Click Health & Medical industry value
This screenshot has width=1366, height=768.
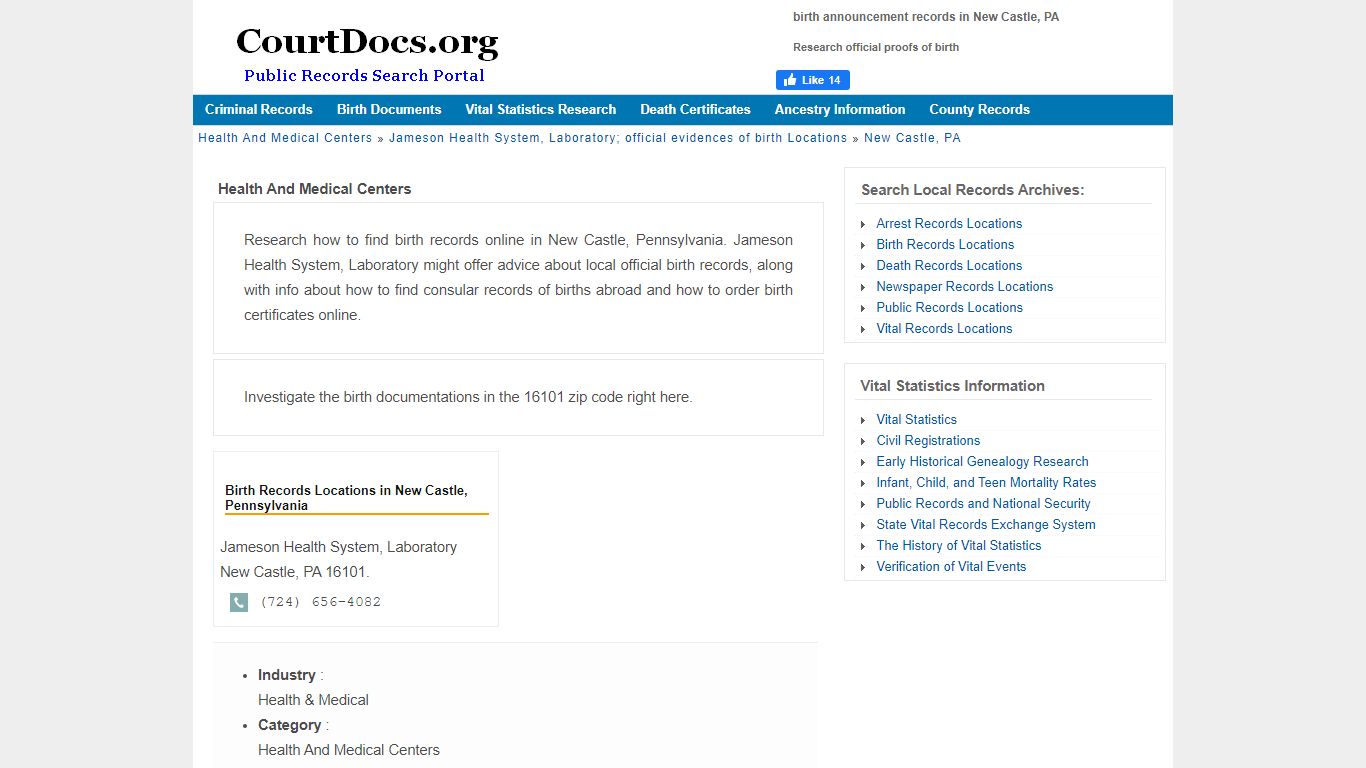pos(313,700)
